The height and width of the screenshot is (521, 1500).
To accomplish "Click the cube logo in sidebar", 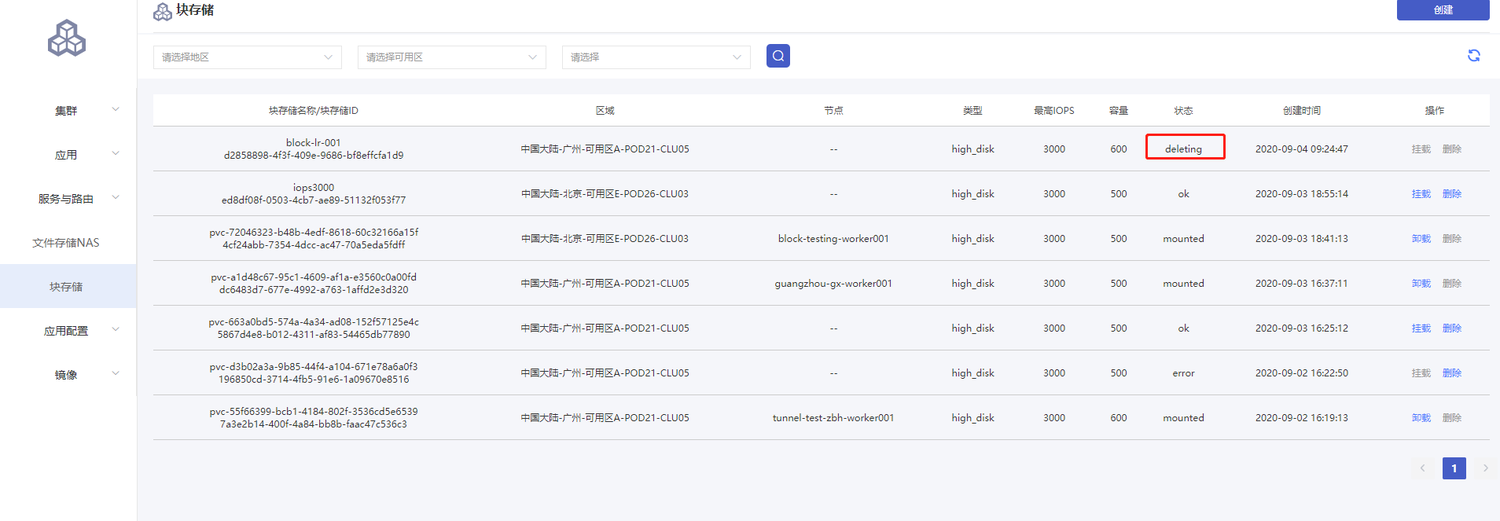I will [x=67, y=39].
